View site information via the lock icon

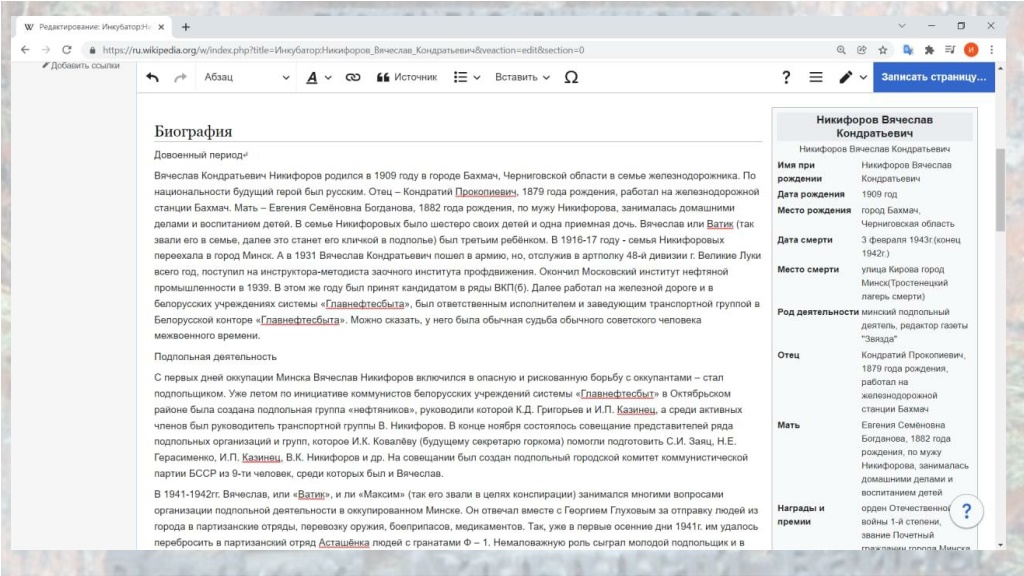[92, 50]
